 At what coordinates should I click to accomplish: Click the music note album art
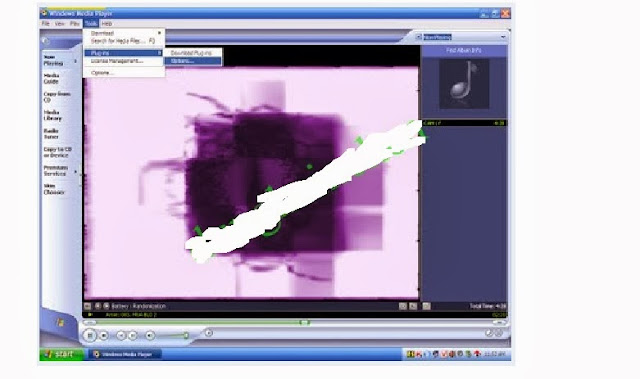(x=464, y=84)
